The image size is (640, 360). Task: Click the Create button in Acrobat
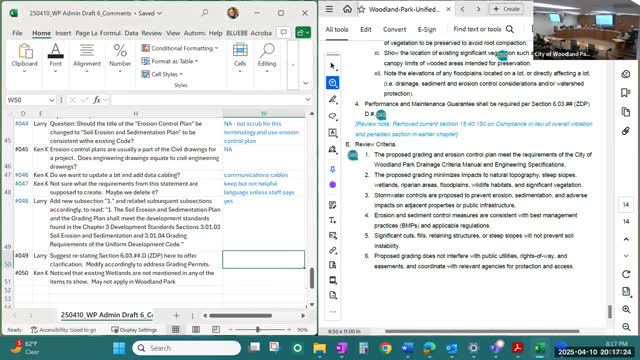(507, 9)
